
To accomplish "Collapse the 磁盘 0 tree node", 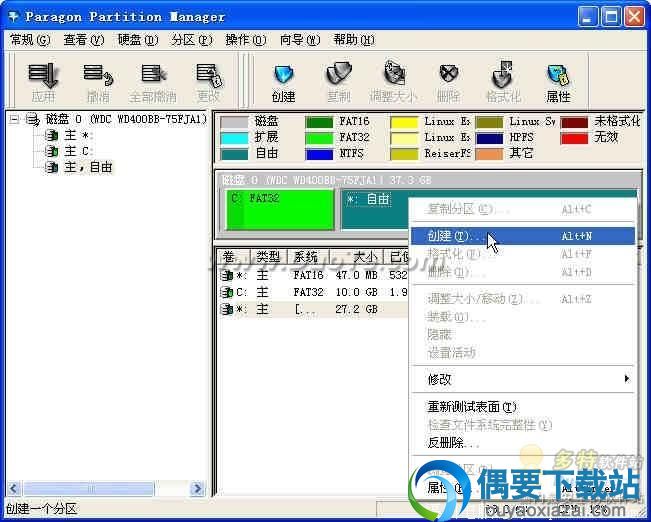I will [x=15, y=120].
